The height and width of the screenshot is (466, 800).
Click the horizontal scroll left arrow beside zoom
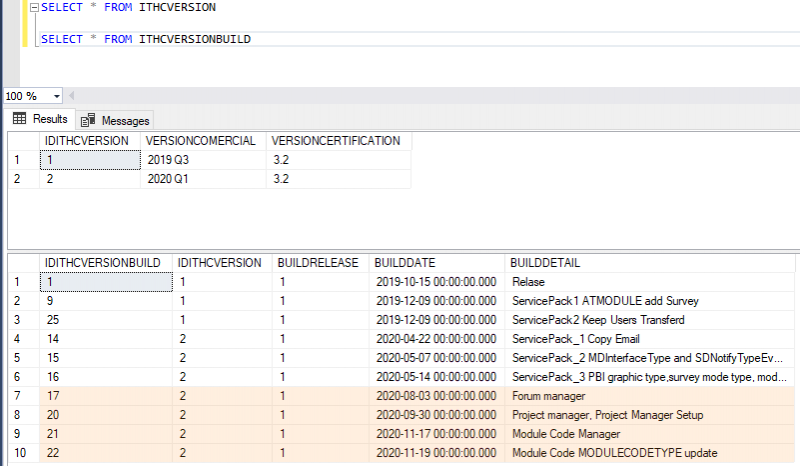pos(71,95)
